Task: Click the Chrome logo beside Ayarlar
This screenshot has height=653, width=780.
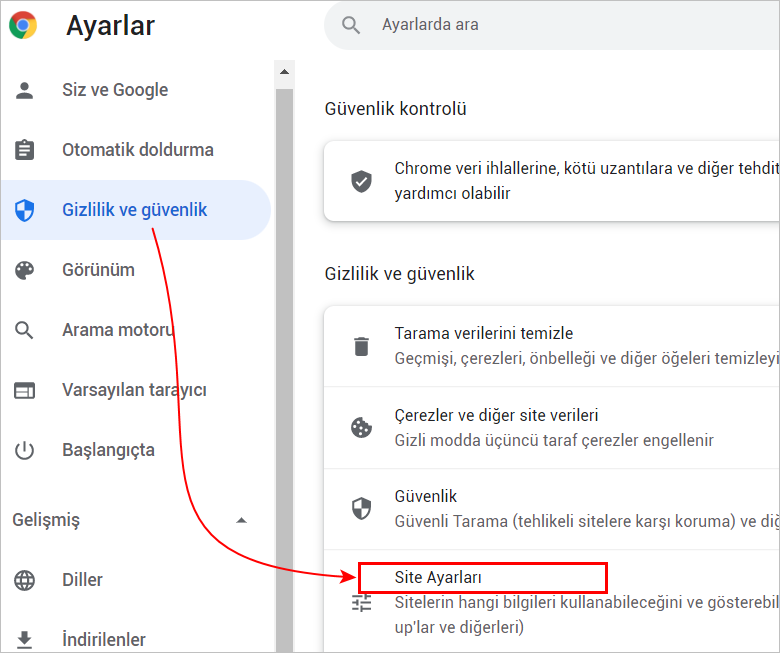Action: [x=23, y=25]
